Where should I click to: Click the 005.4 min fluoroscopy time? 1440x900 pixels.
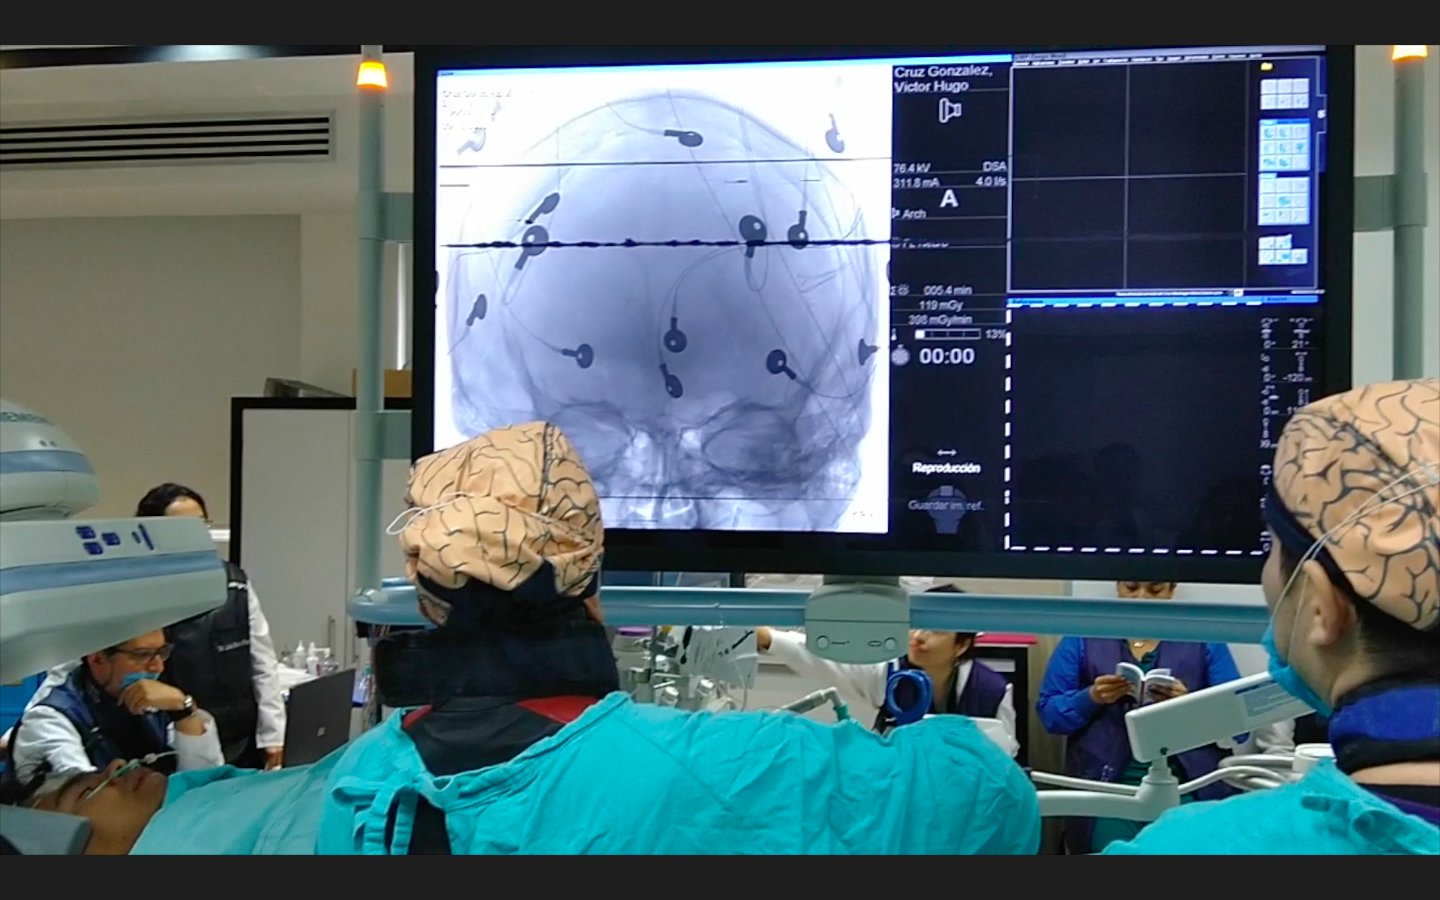[x=947, y=290]
